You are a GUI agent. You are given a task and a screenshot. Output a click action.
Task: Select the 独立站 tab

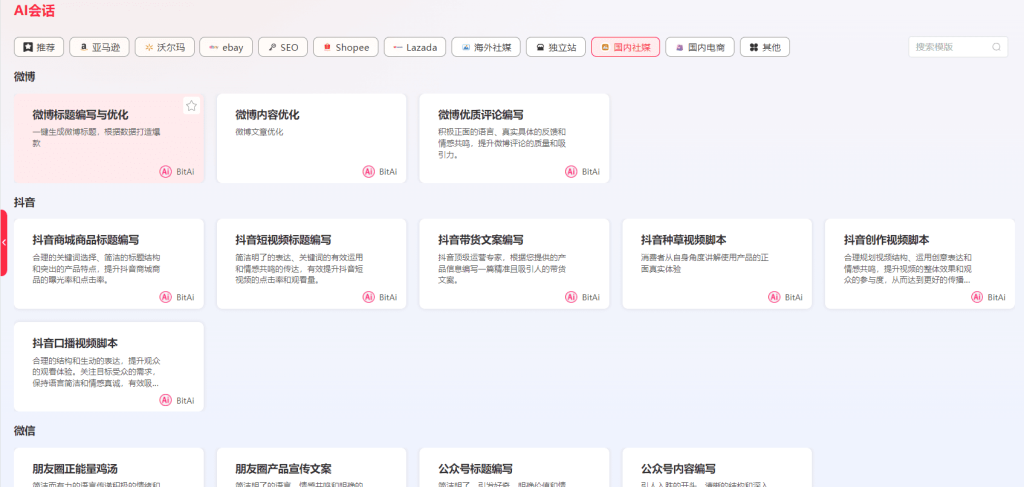[555, 47]
